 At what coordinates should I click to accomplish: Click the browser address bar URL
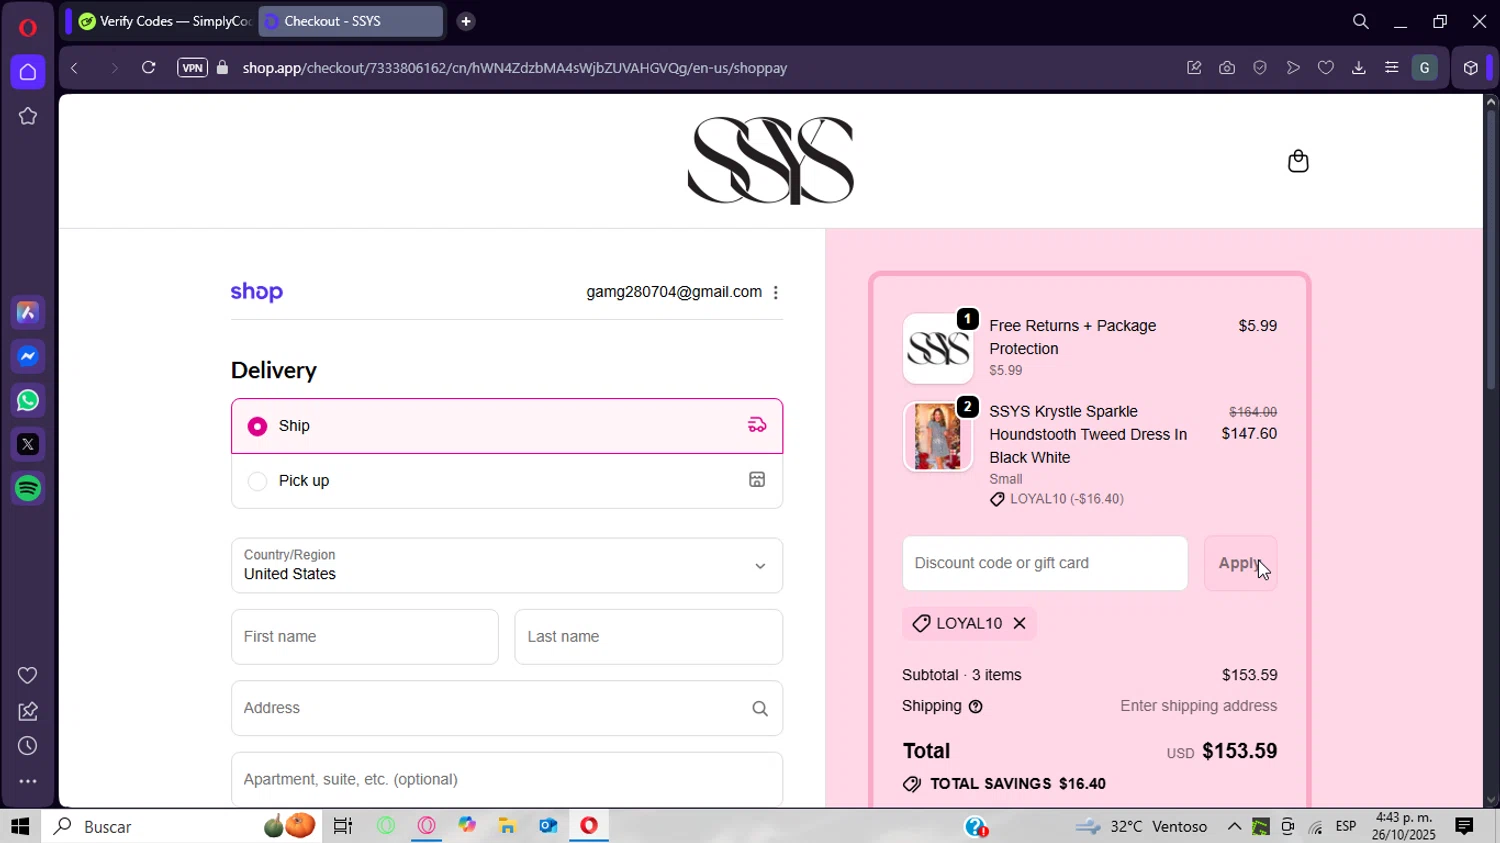tap(515, 68)
